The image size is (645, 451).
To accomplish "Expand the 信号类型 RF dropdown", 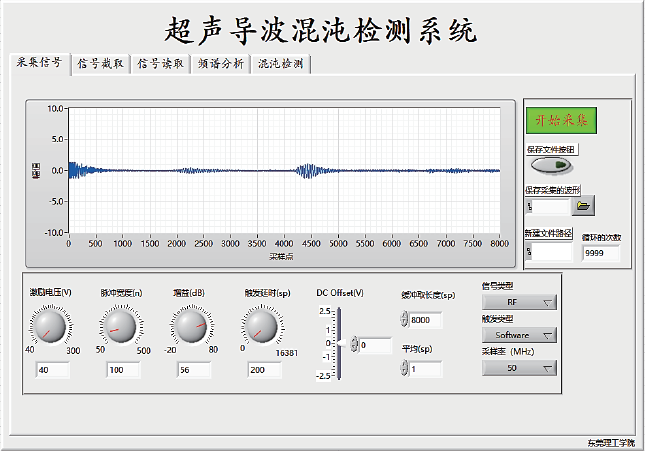I will [x=518, y=302].
